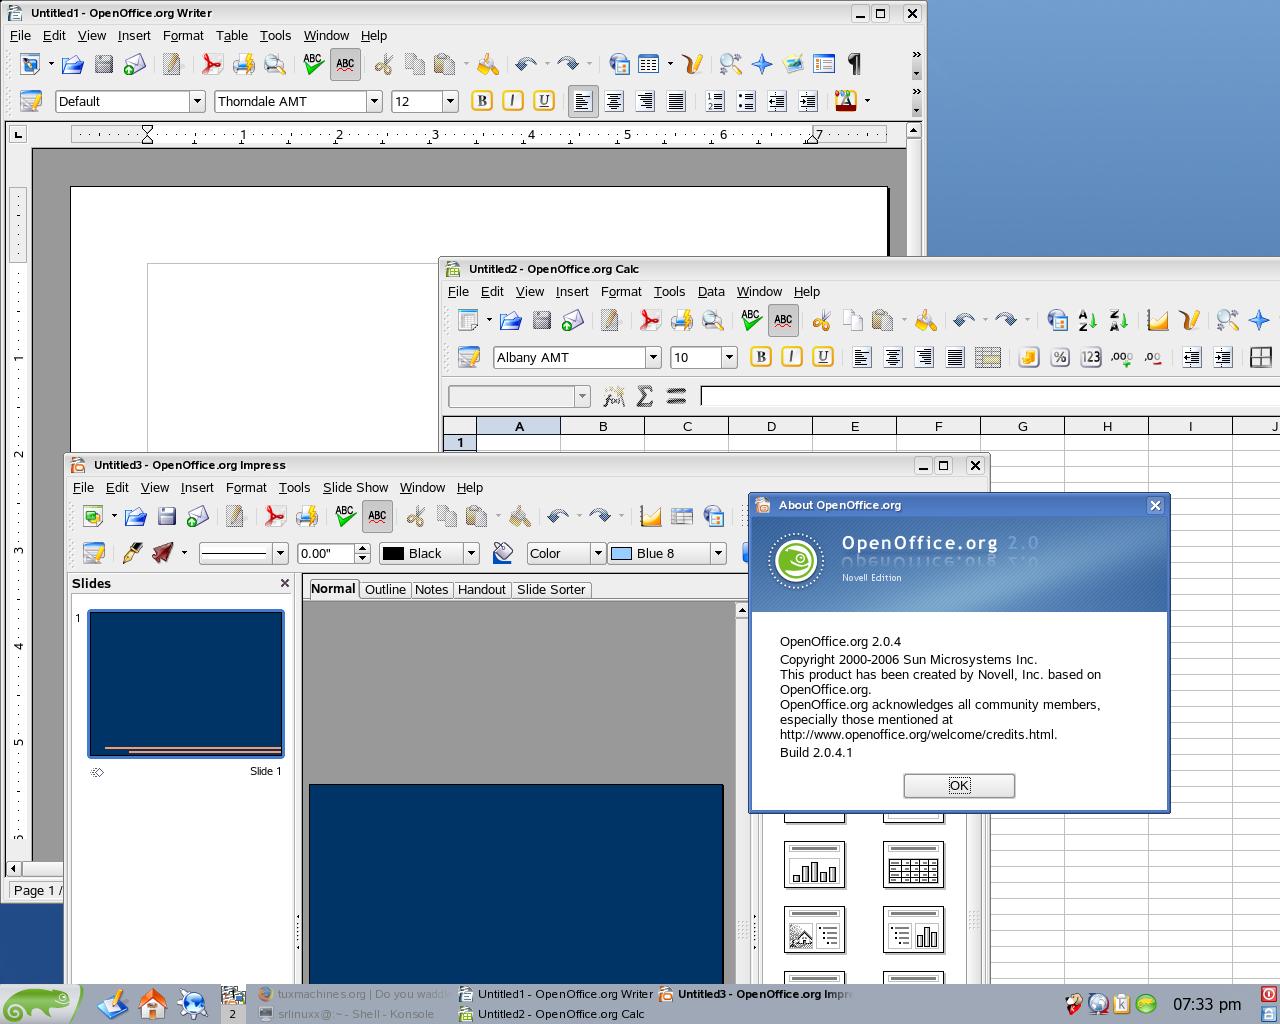Apply percent number format in Calc
The height and width of the screenshot is (1024, 1280).
[x=1060, y=357]
